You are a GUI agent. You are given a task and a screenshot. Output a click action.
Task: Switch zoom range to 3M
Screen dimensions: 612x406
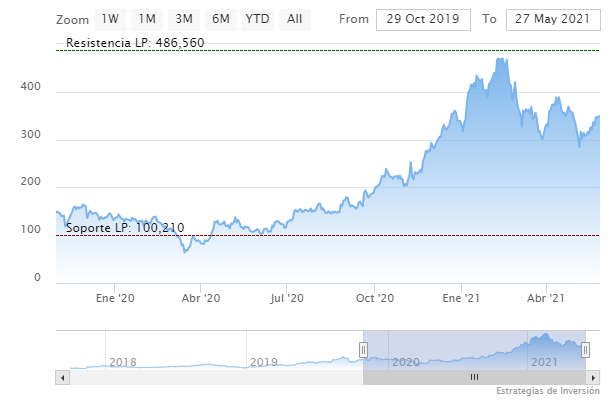(x=183, y=19)
